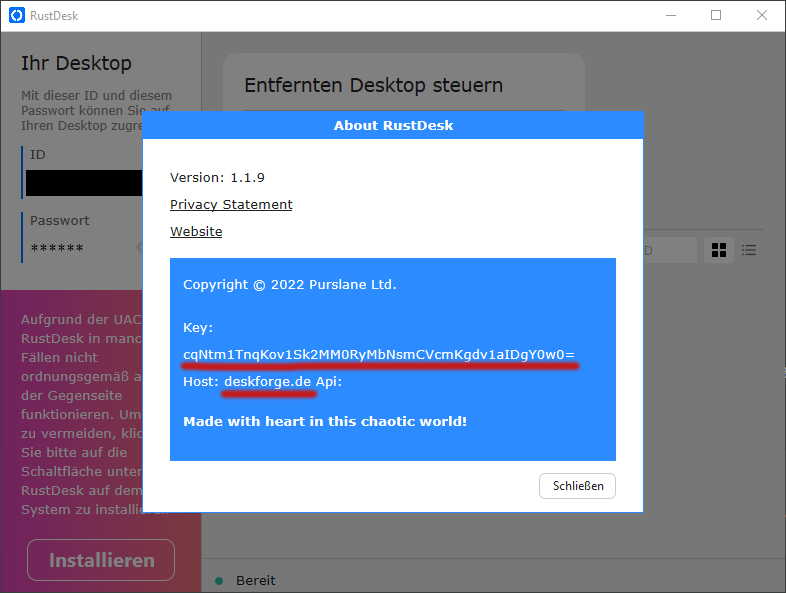
Task: Click the host deskforge.de text
Action: pyautogui.click(x=268, y=381)
